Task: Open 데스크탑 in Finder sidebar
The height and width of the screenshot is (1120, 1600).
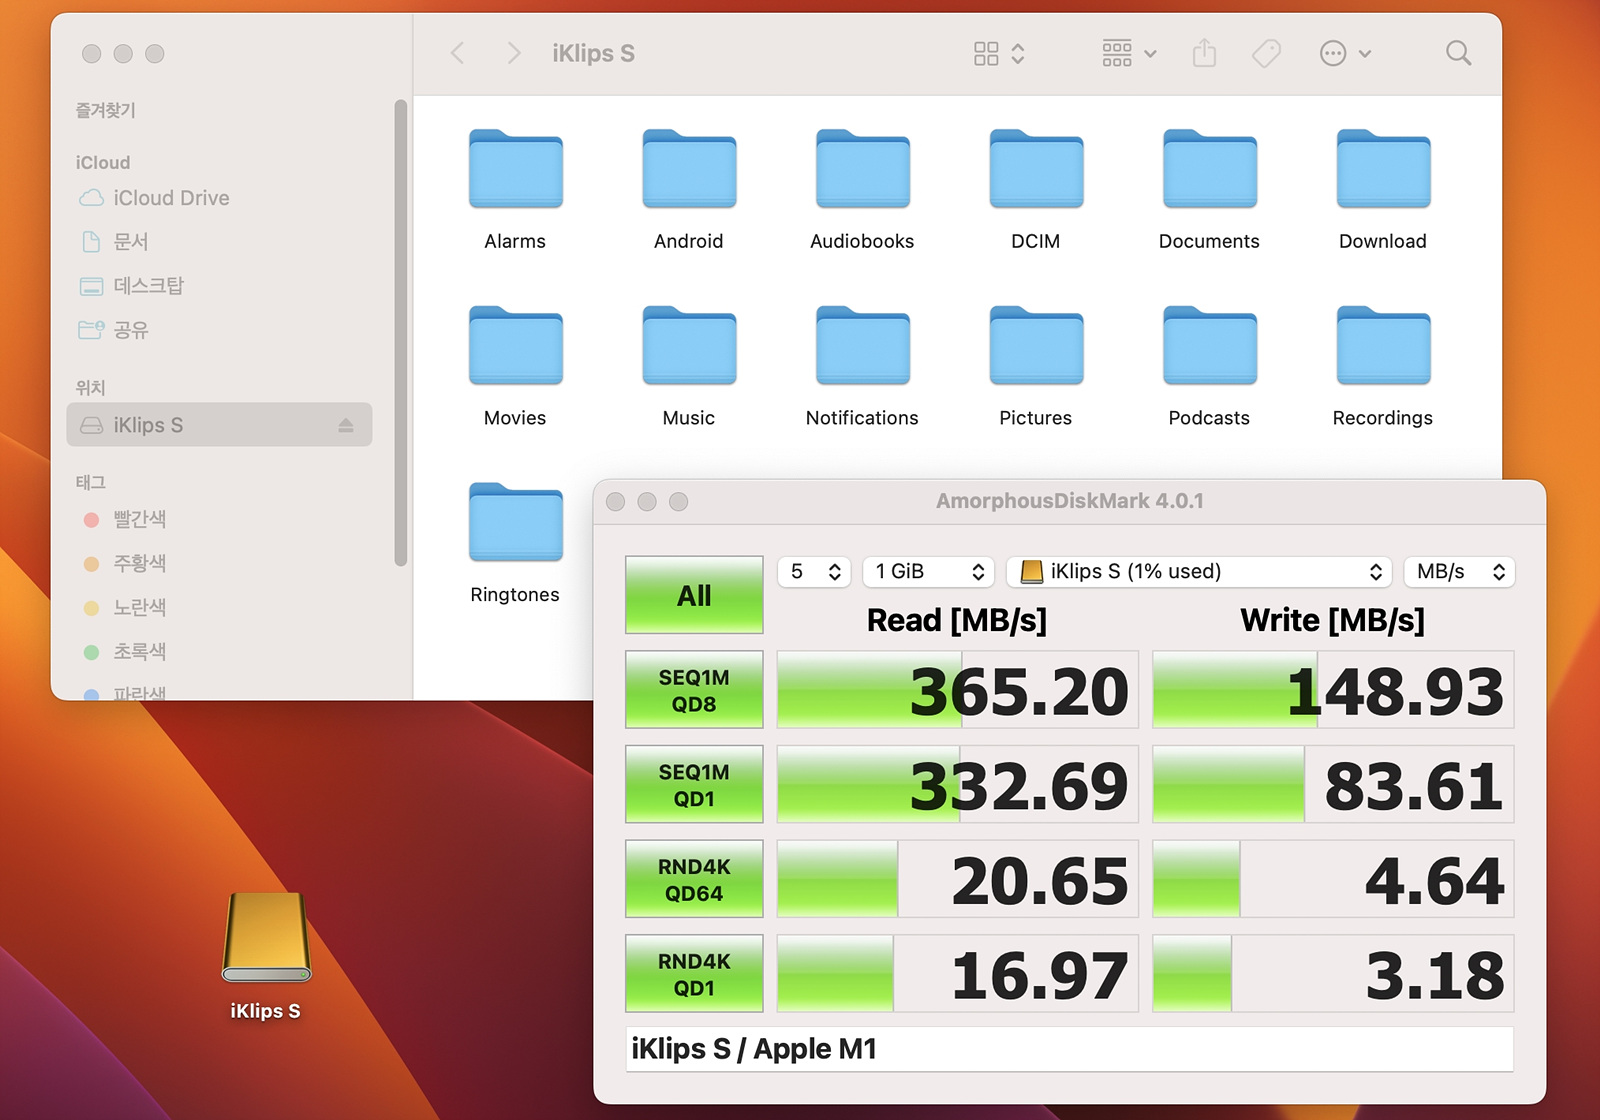Action: (x=219, y=286)
